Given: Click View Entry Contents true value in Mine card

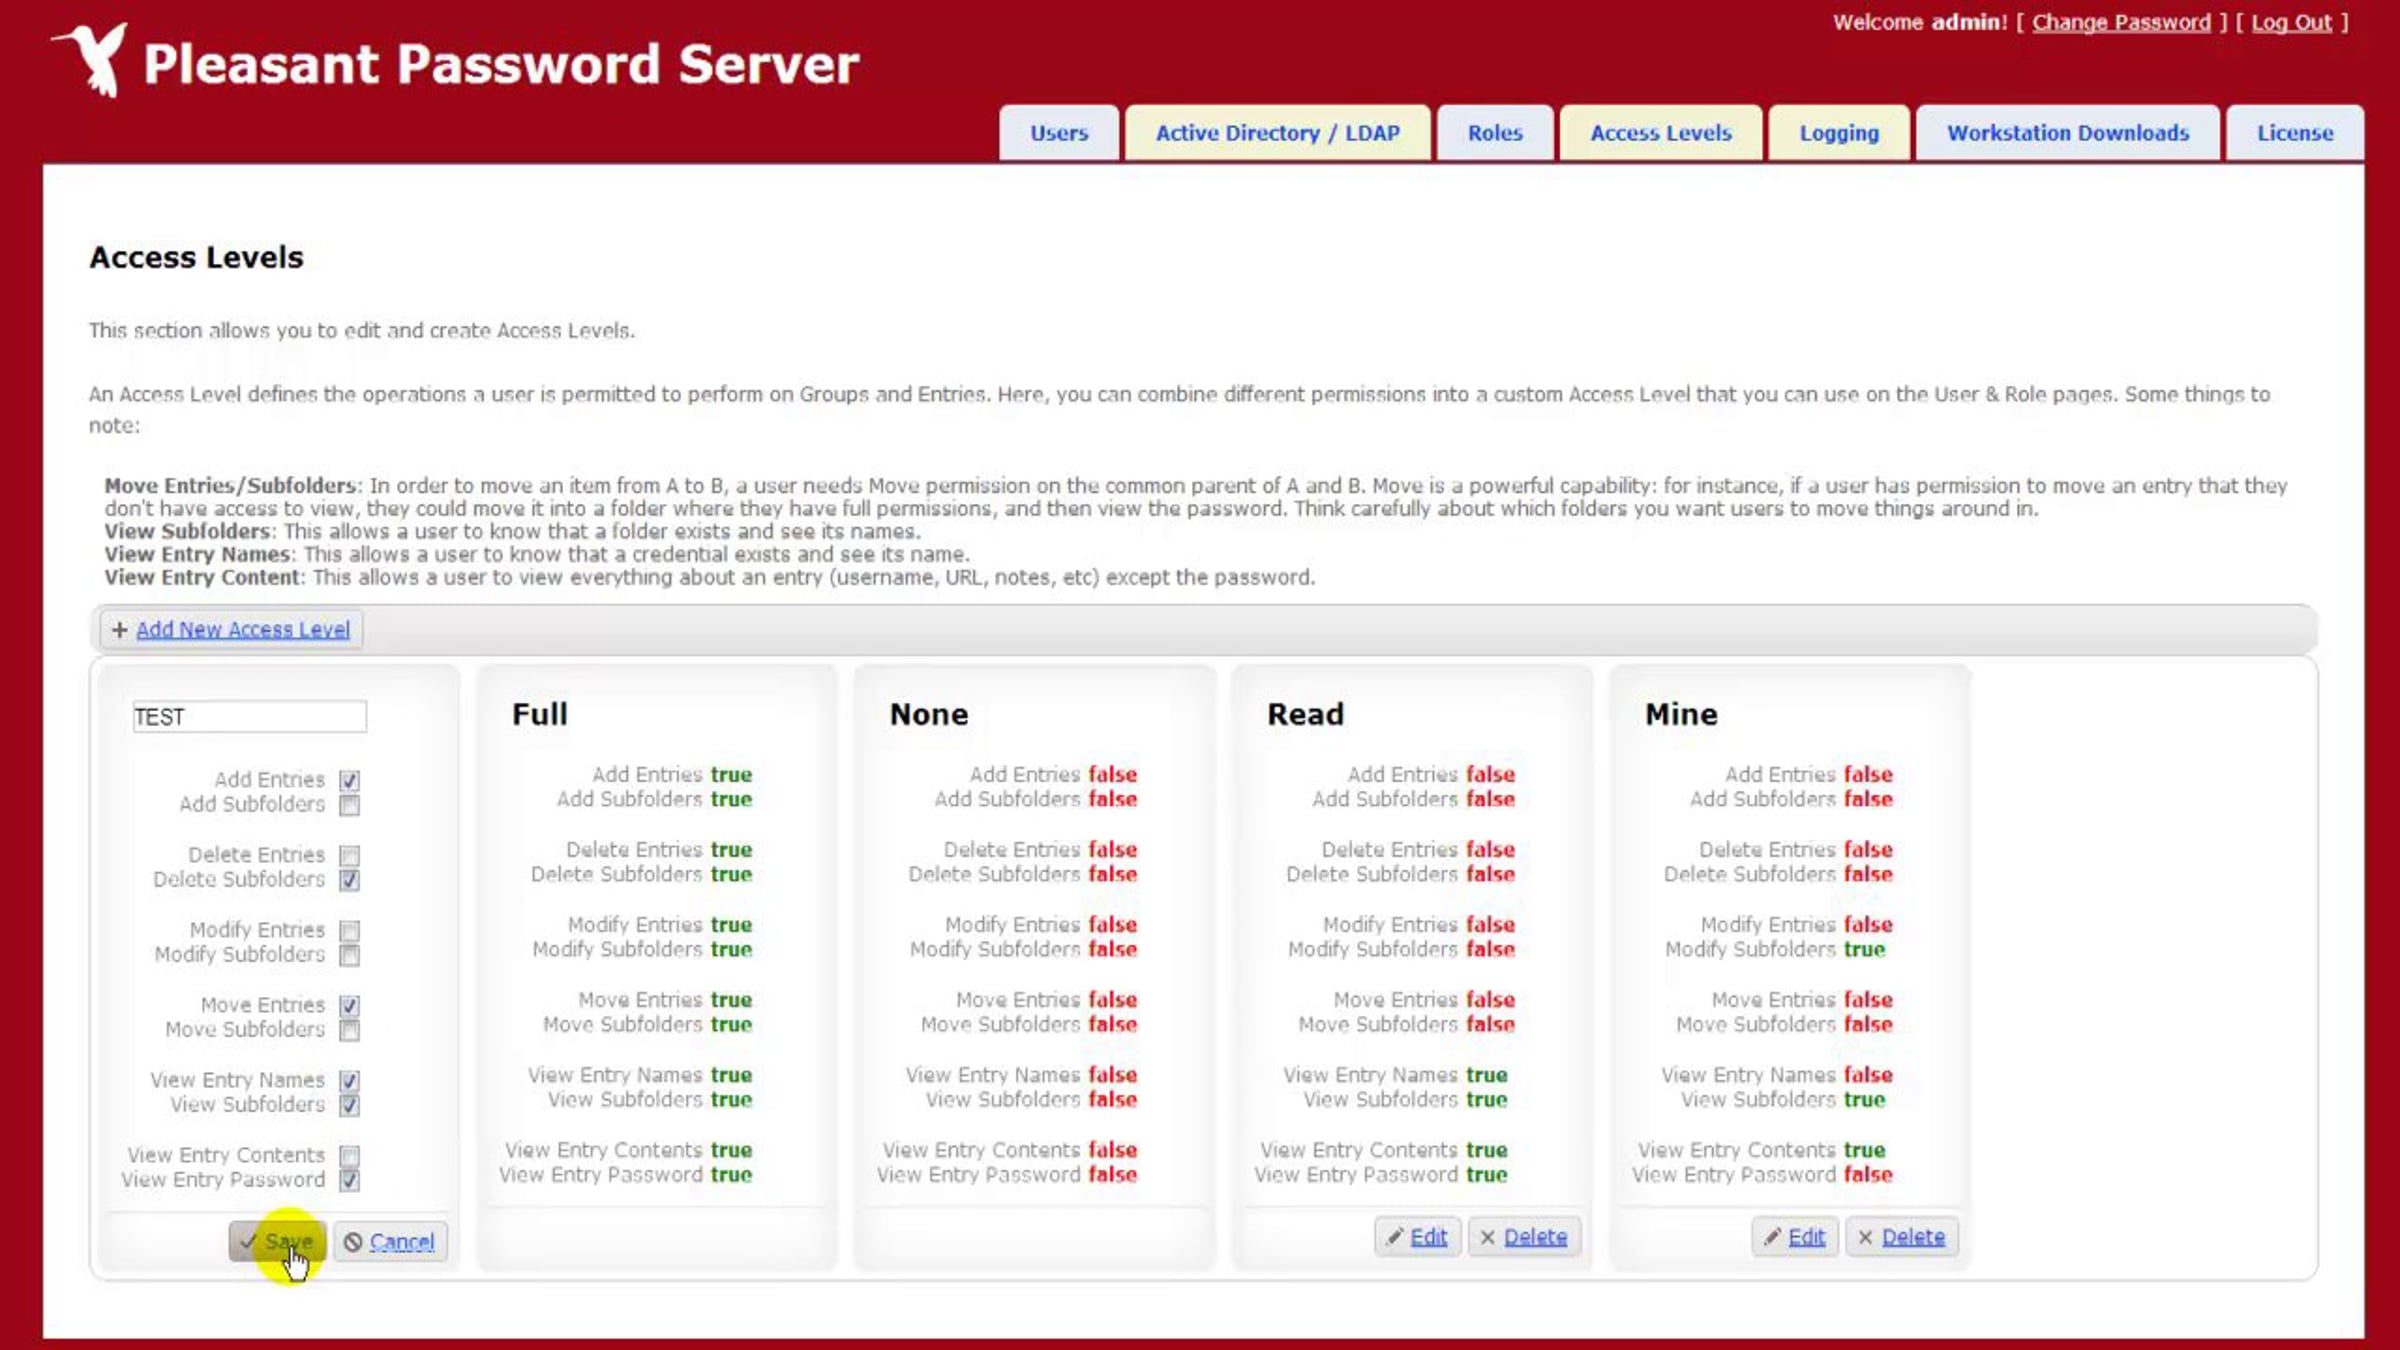Looking at the screenshot, I should pyautogui.click(x=1865, y=1150).
